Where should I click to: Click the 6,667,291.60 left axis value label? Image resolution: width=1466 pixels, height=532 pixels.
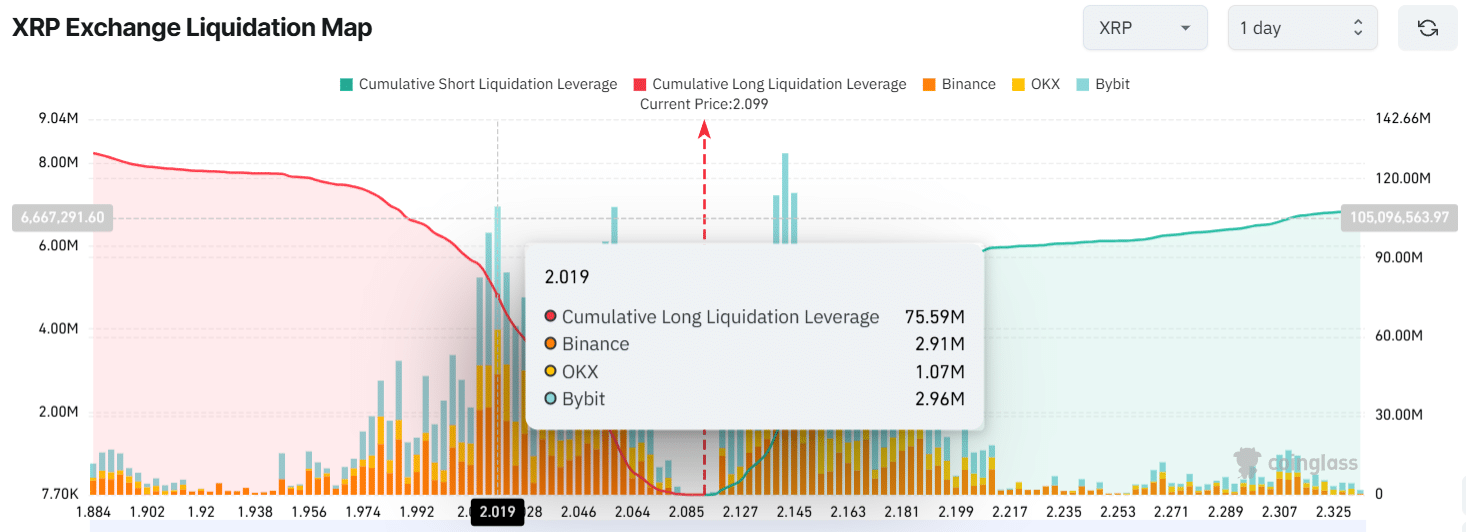pyautogui.click(x=61, y=217)
